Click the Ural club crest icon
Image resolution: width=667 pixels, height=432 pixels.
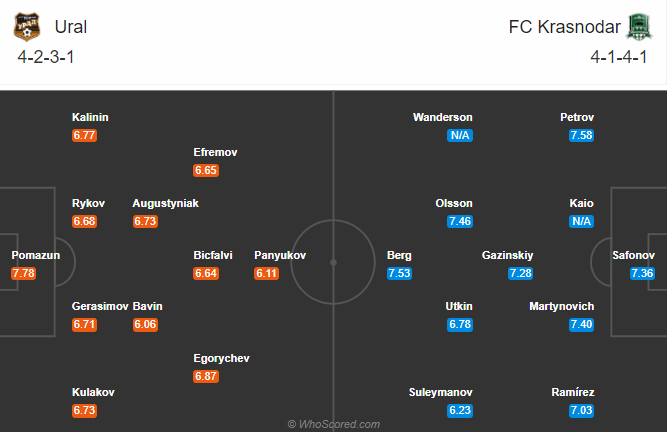pos(27,27)
